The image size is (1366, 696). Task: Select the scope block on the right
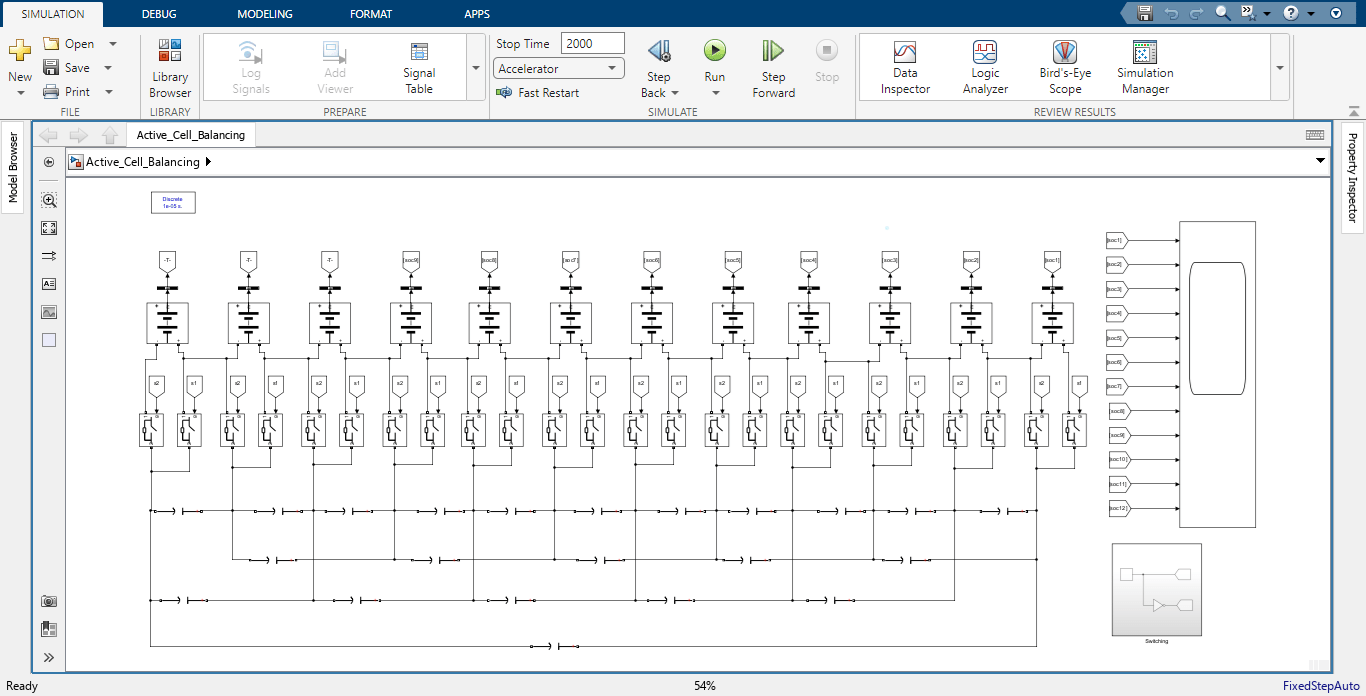coord(1217,374)
